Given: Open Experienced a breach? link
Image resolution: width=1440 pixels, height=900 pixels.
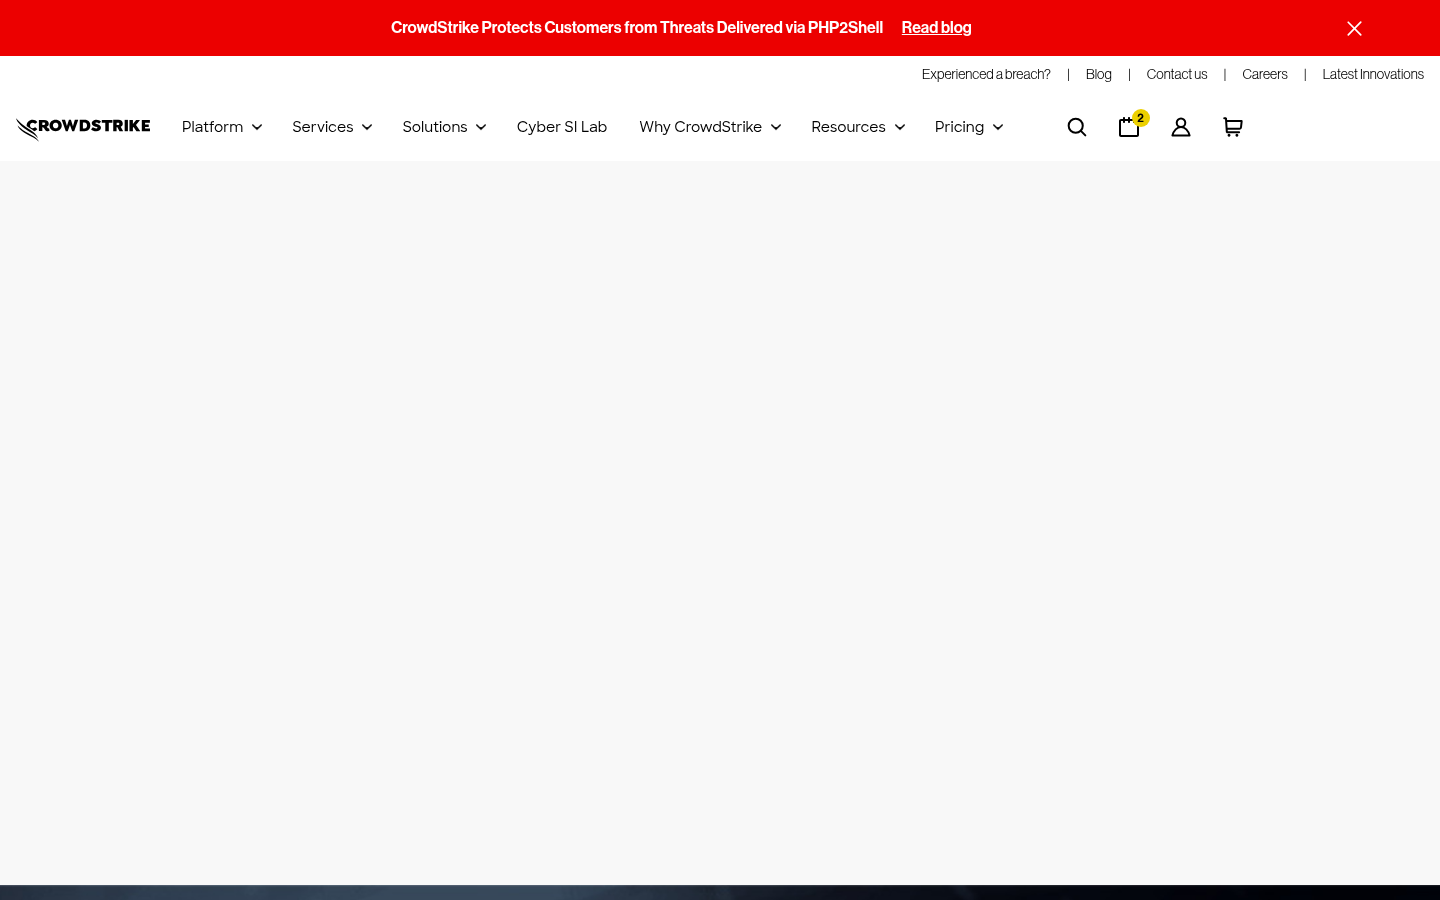Looking at the screenshot, I should click(x=986, y=74).
